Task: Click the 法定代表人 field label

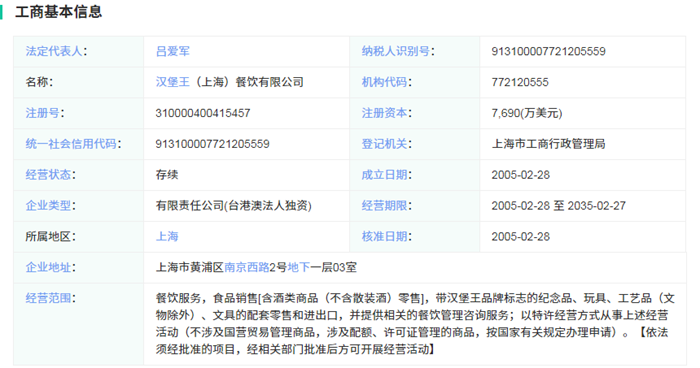Action: click(54, 51)
